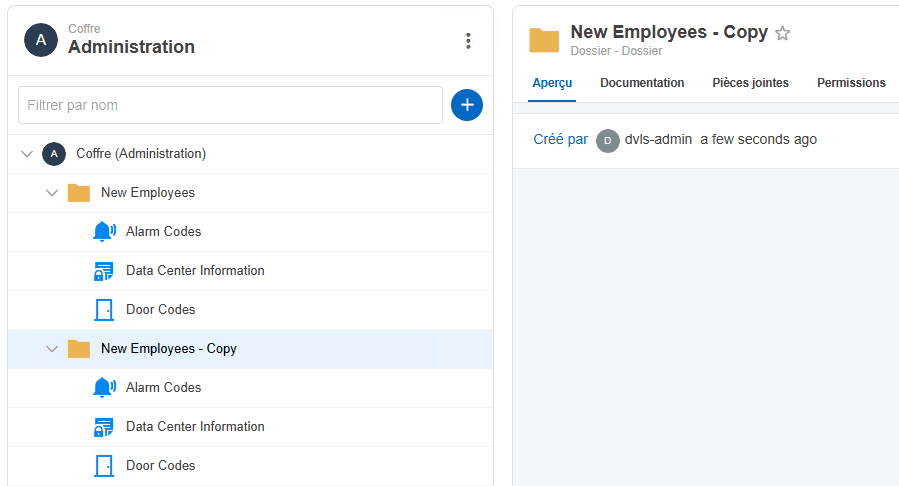The image size is (899, 486).
Task: Click the Door Codes icon under New Employees - Copy
Action: [104, 466]
